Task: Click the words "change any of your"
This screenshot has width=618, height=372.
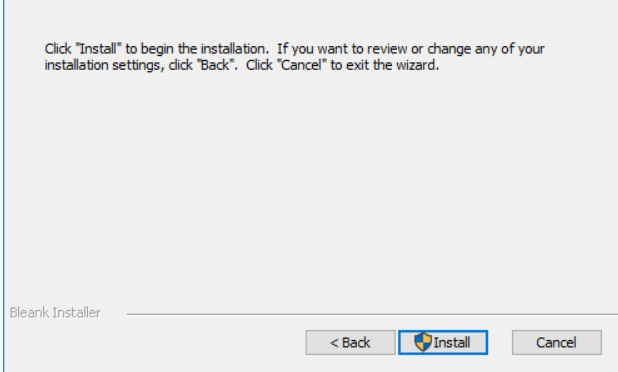Action: pyautogui.click(x=486, y=49)
